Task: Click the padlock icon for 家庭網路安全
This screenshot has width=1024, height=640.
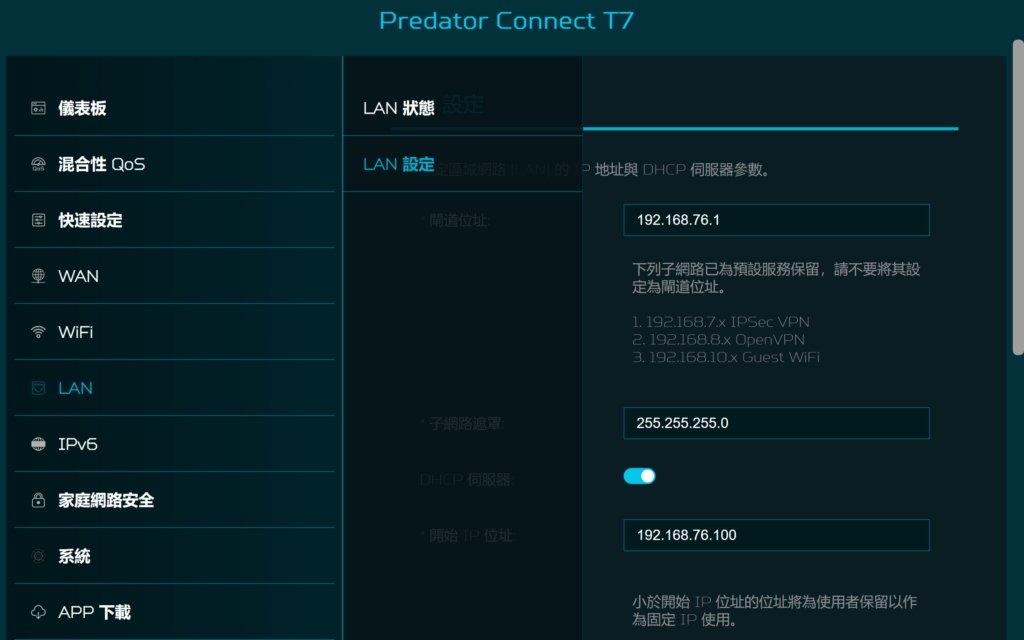Action: pos(39,500)
